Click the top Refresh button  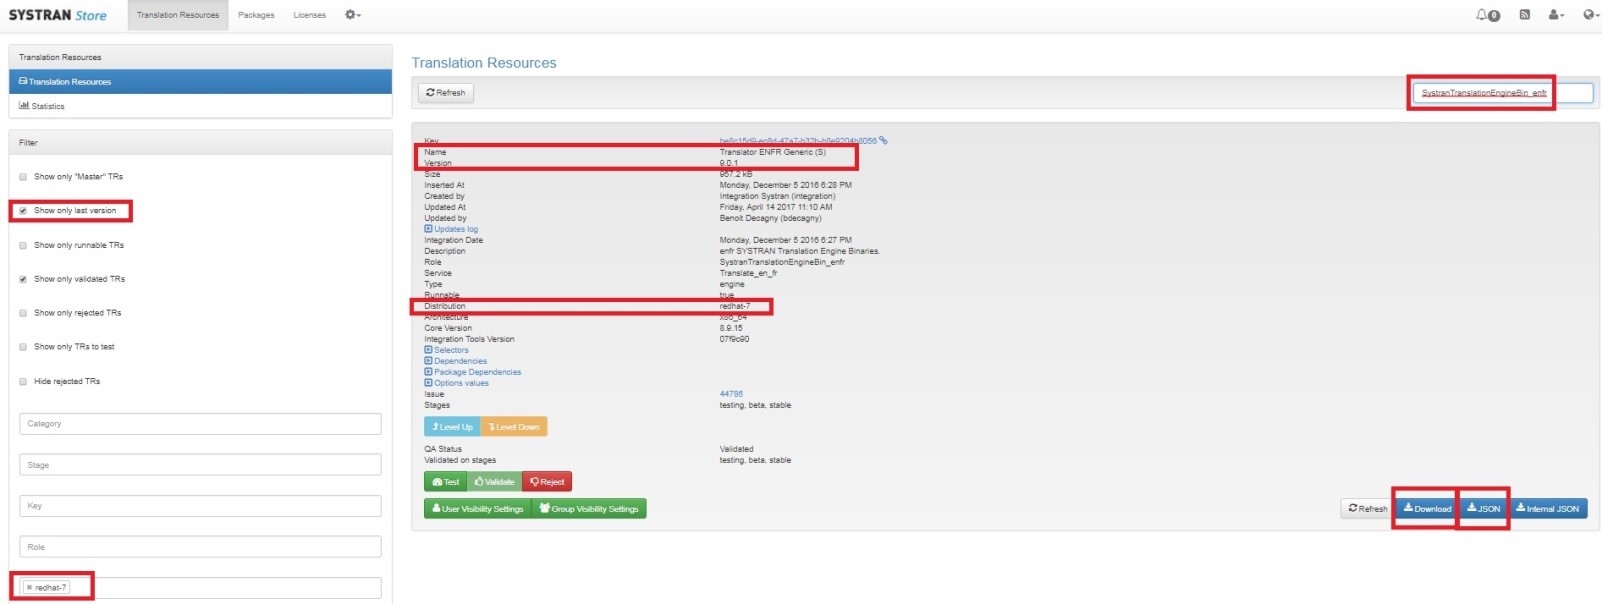click(446, 93)
